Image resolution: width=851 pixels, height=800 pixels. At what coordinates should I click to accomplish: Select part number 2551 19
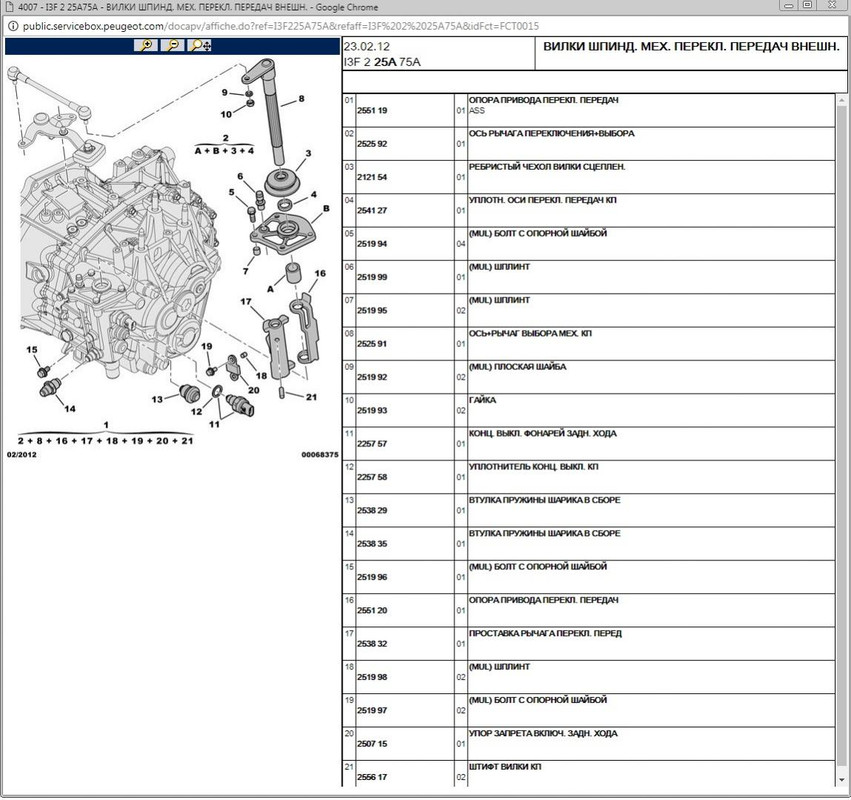pyautogui.click(x=372, y=111)
